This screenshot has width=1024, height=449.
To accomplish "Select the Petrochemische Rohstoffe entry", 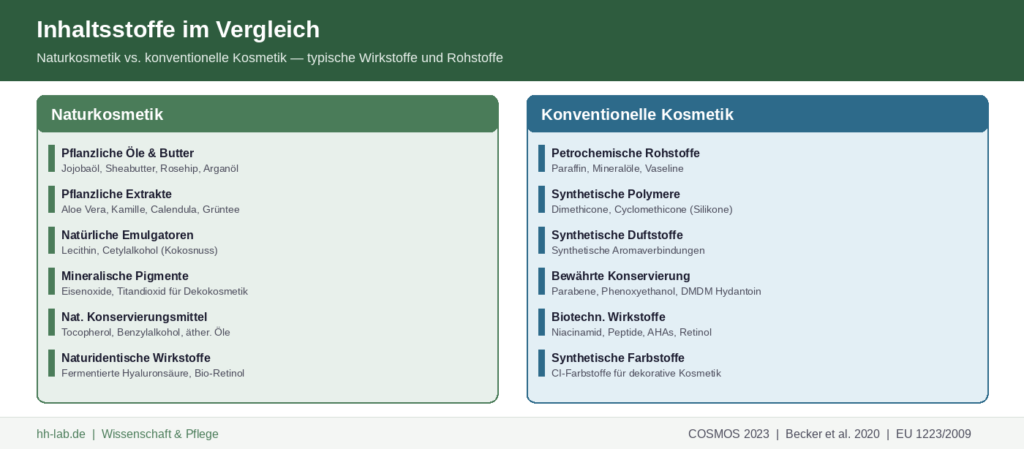I will 625,153.
